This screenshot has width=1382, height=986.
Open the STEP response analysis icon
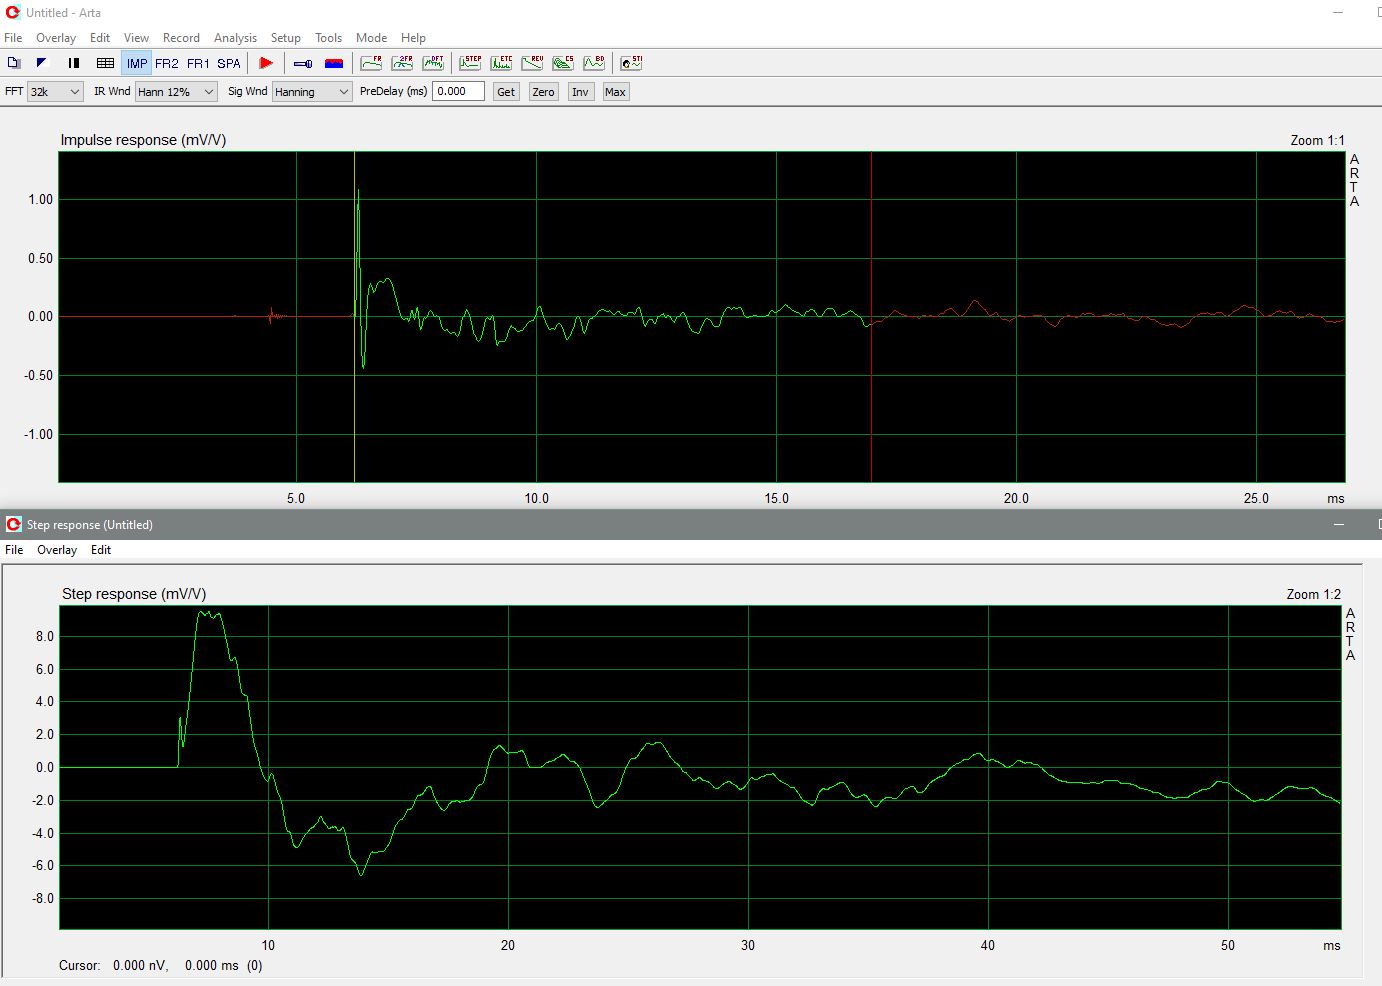pos(470,63)
